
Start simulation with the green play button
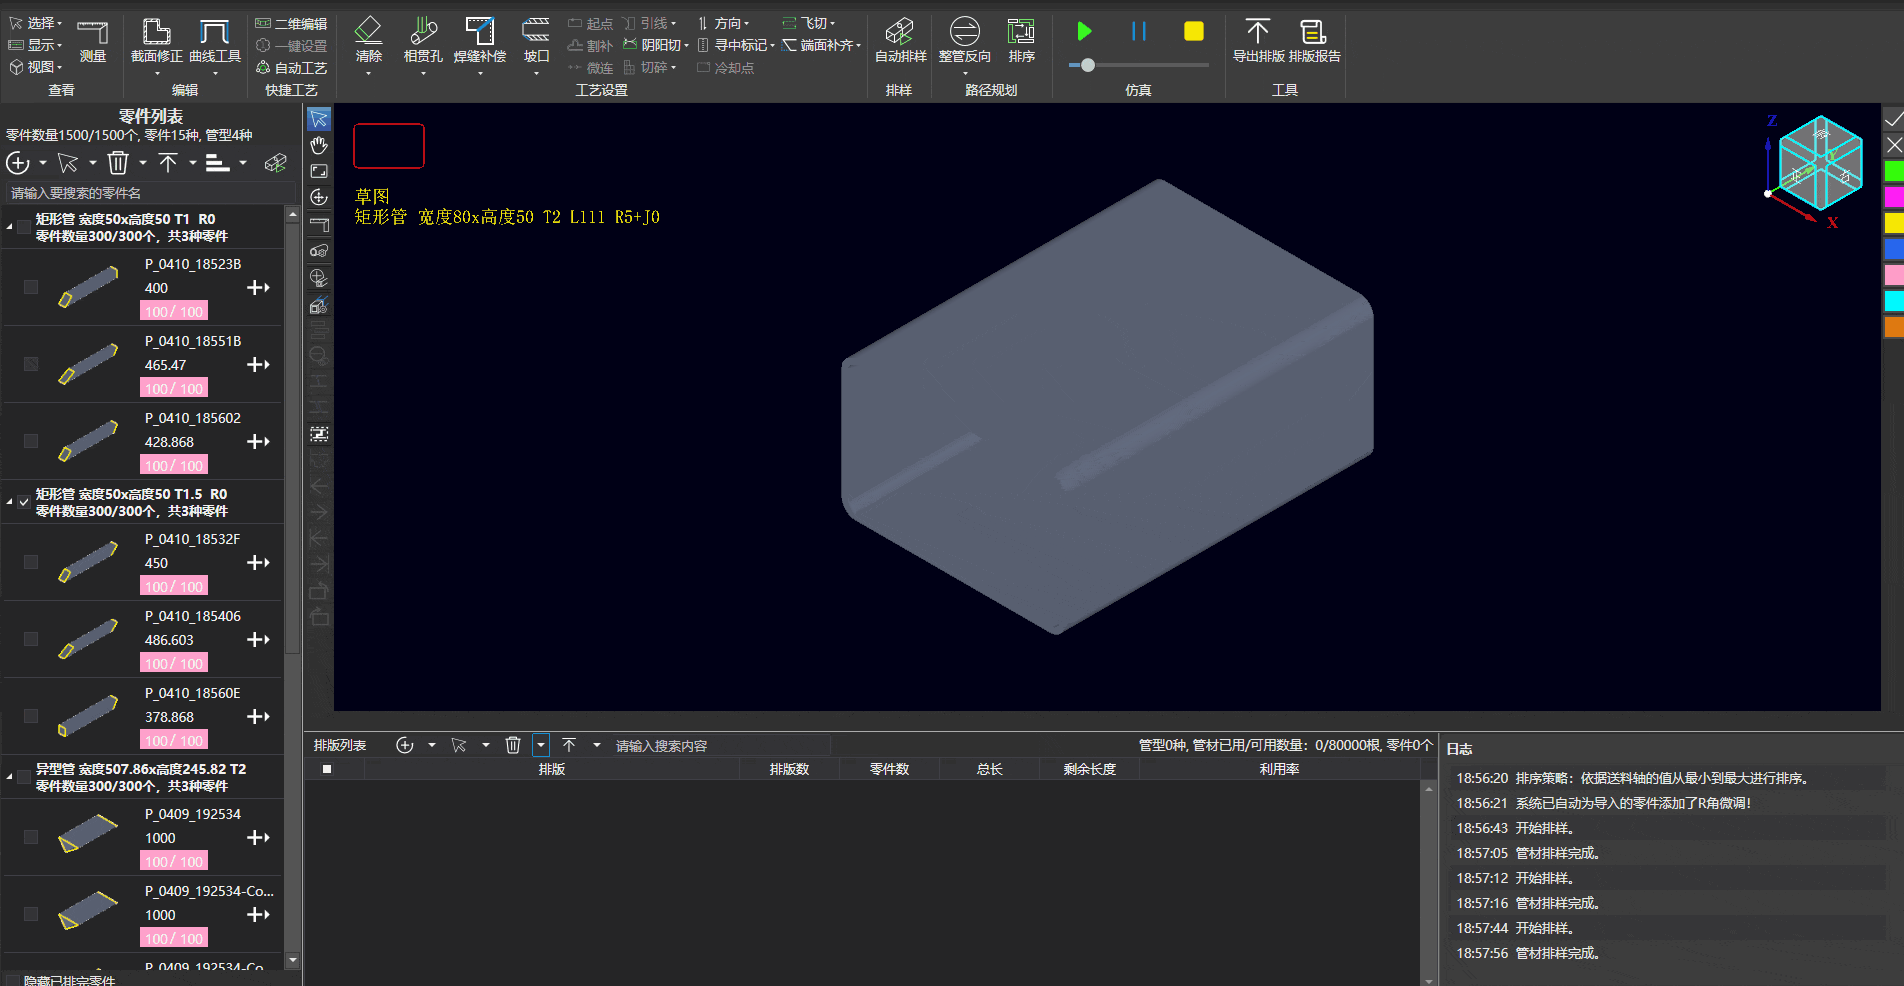1084,32
